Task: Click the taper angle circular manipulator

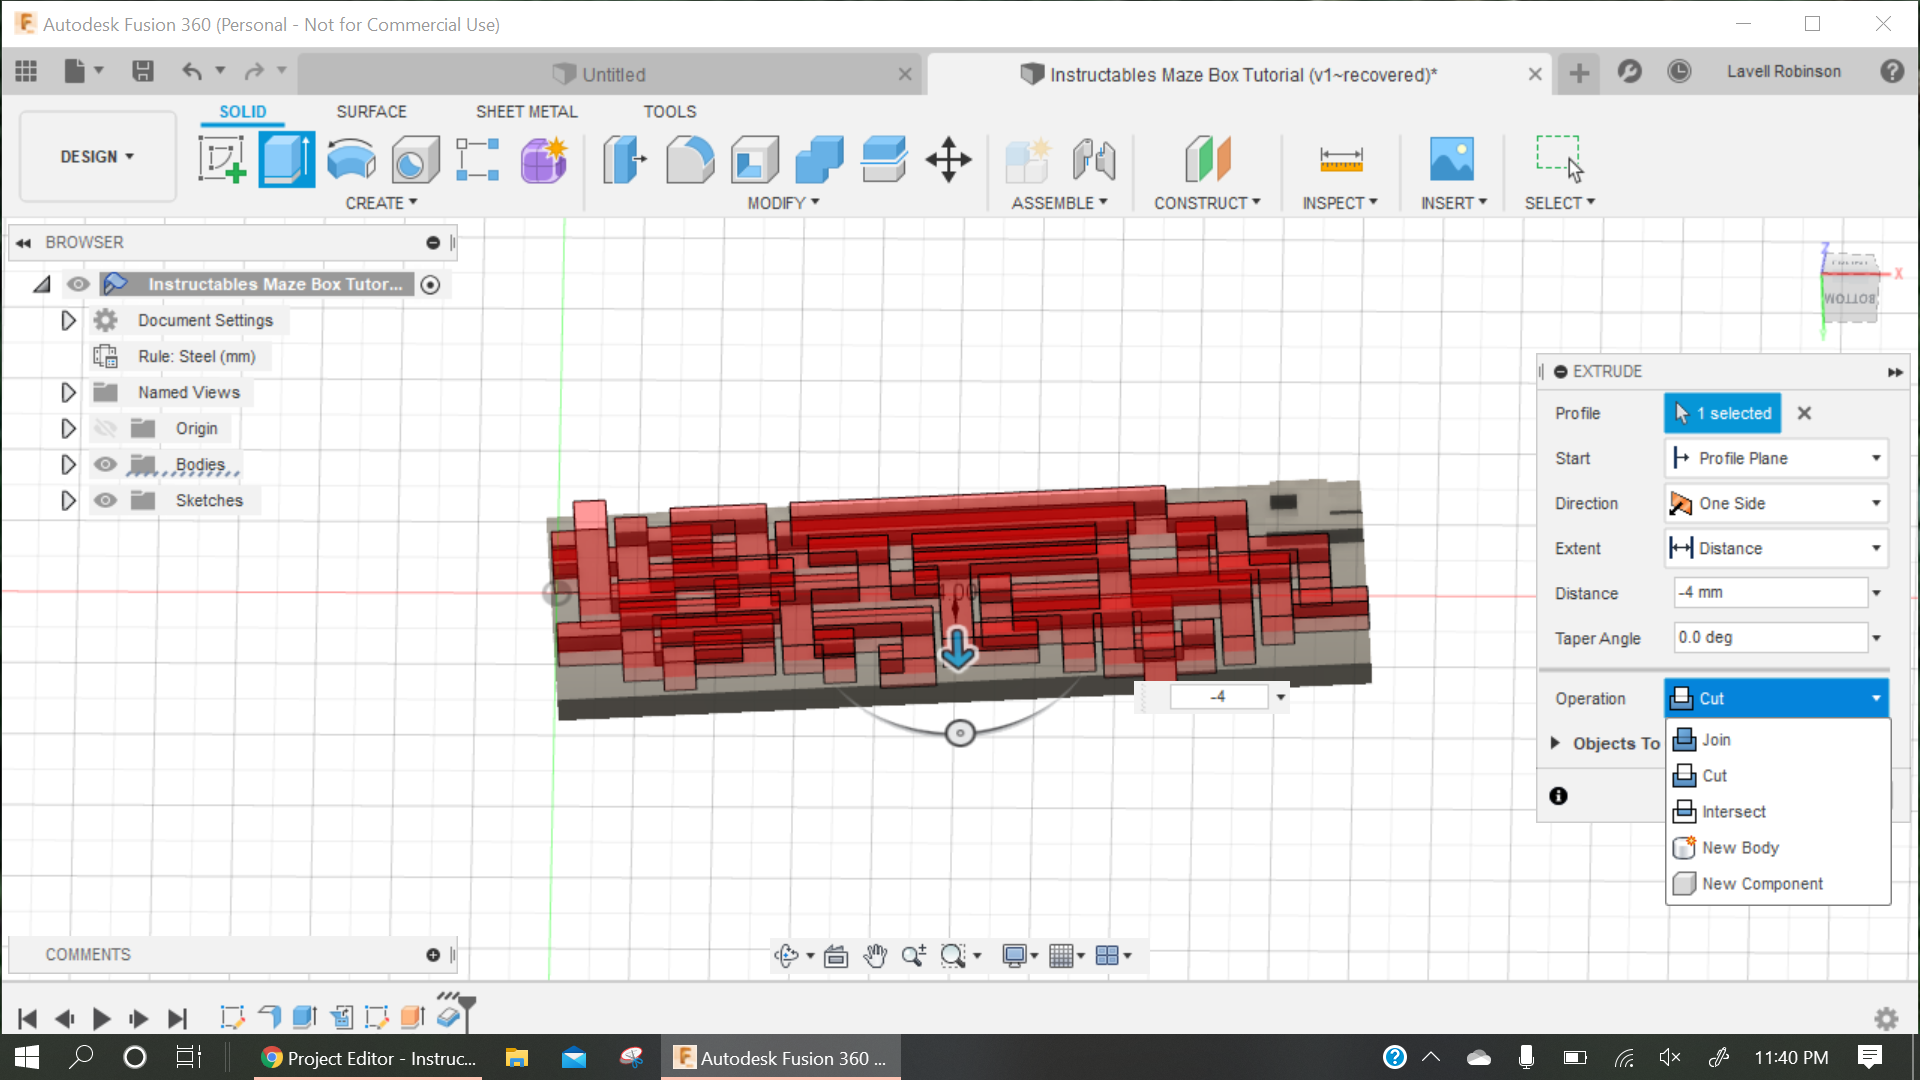Action: click(x=960, y=734)
